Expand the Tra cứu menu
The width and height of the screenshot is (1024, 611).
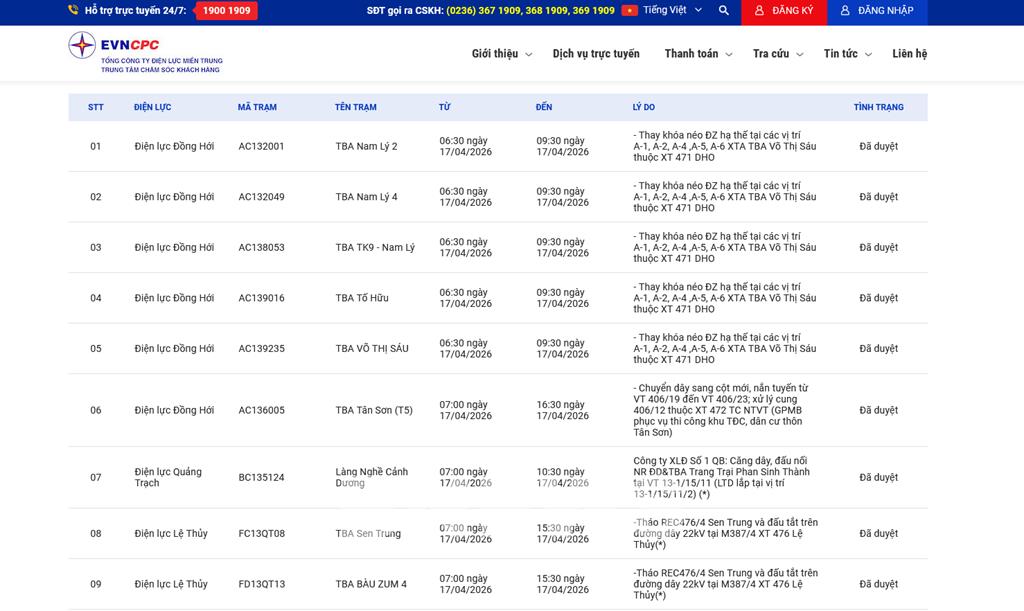click(777, 54)
